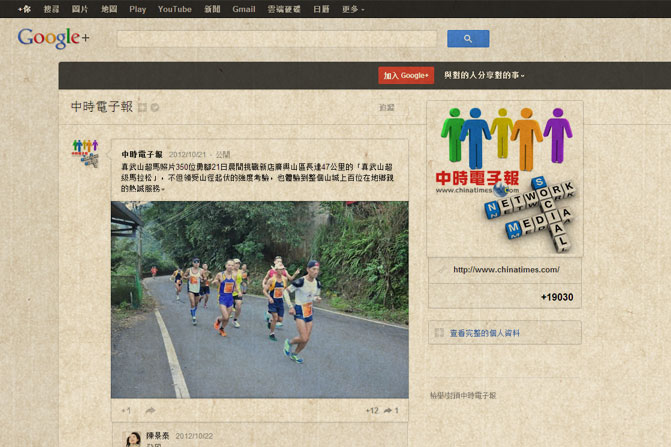Click the Google+ logo

point(53,38)
